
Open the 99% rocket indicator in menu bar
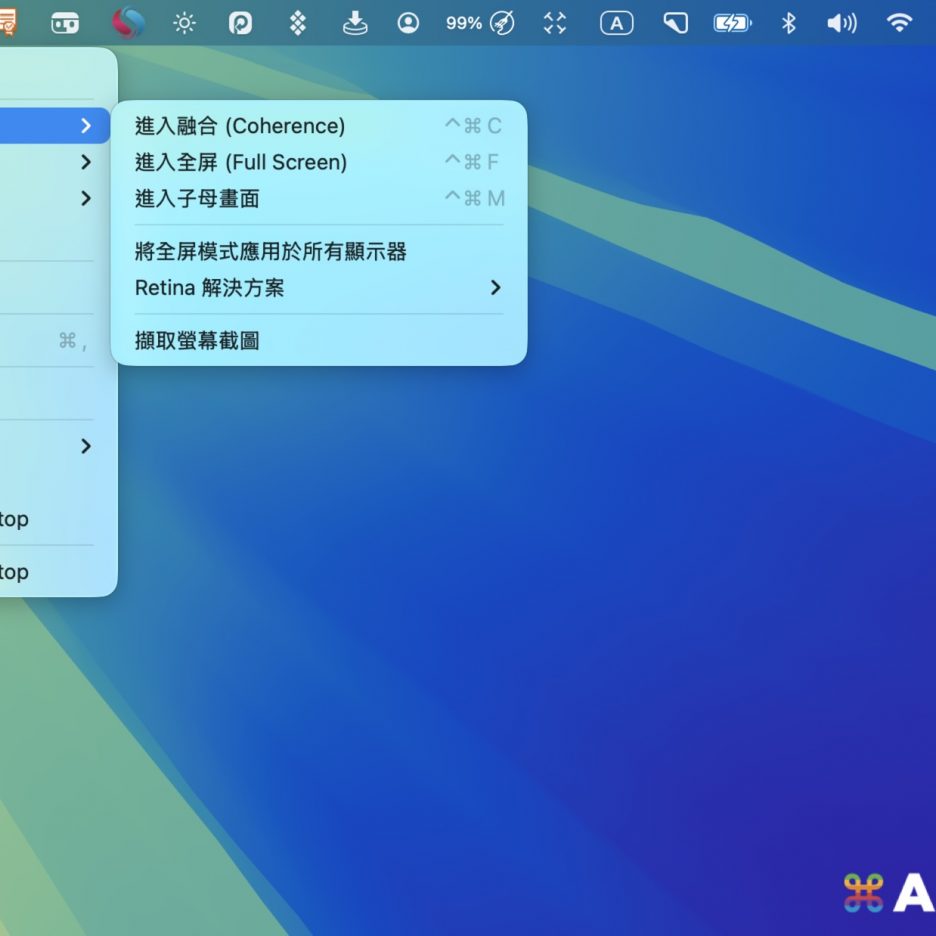[x=480, y=23]
